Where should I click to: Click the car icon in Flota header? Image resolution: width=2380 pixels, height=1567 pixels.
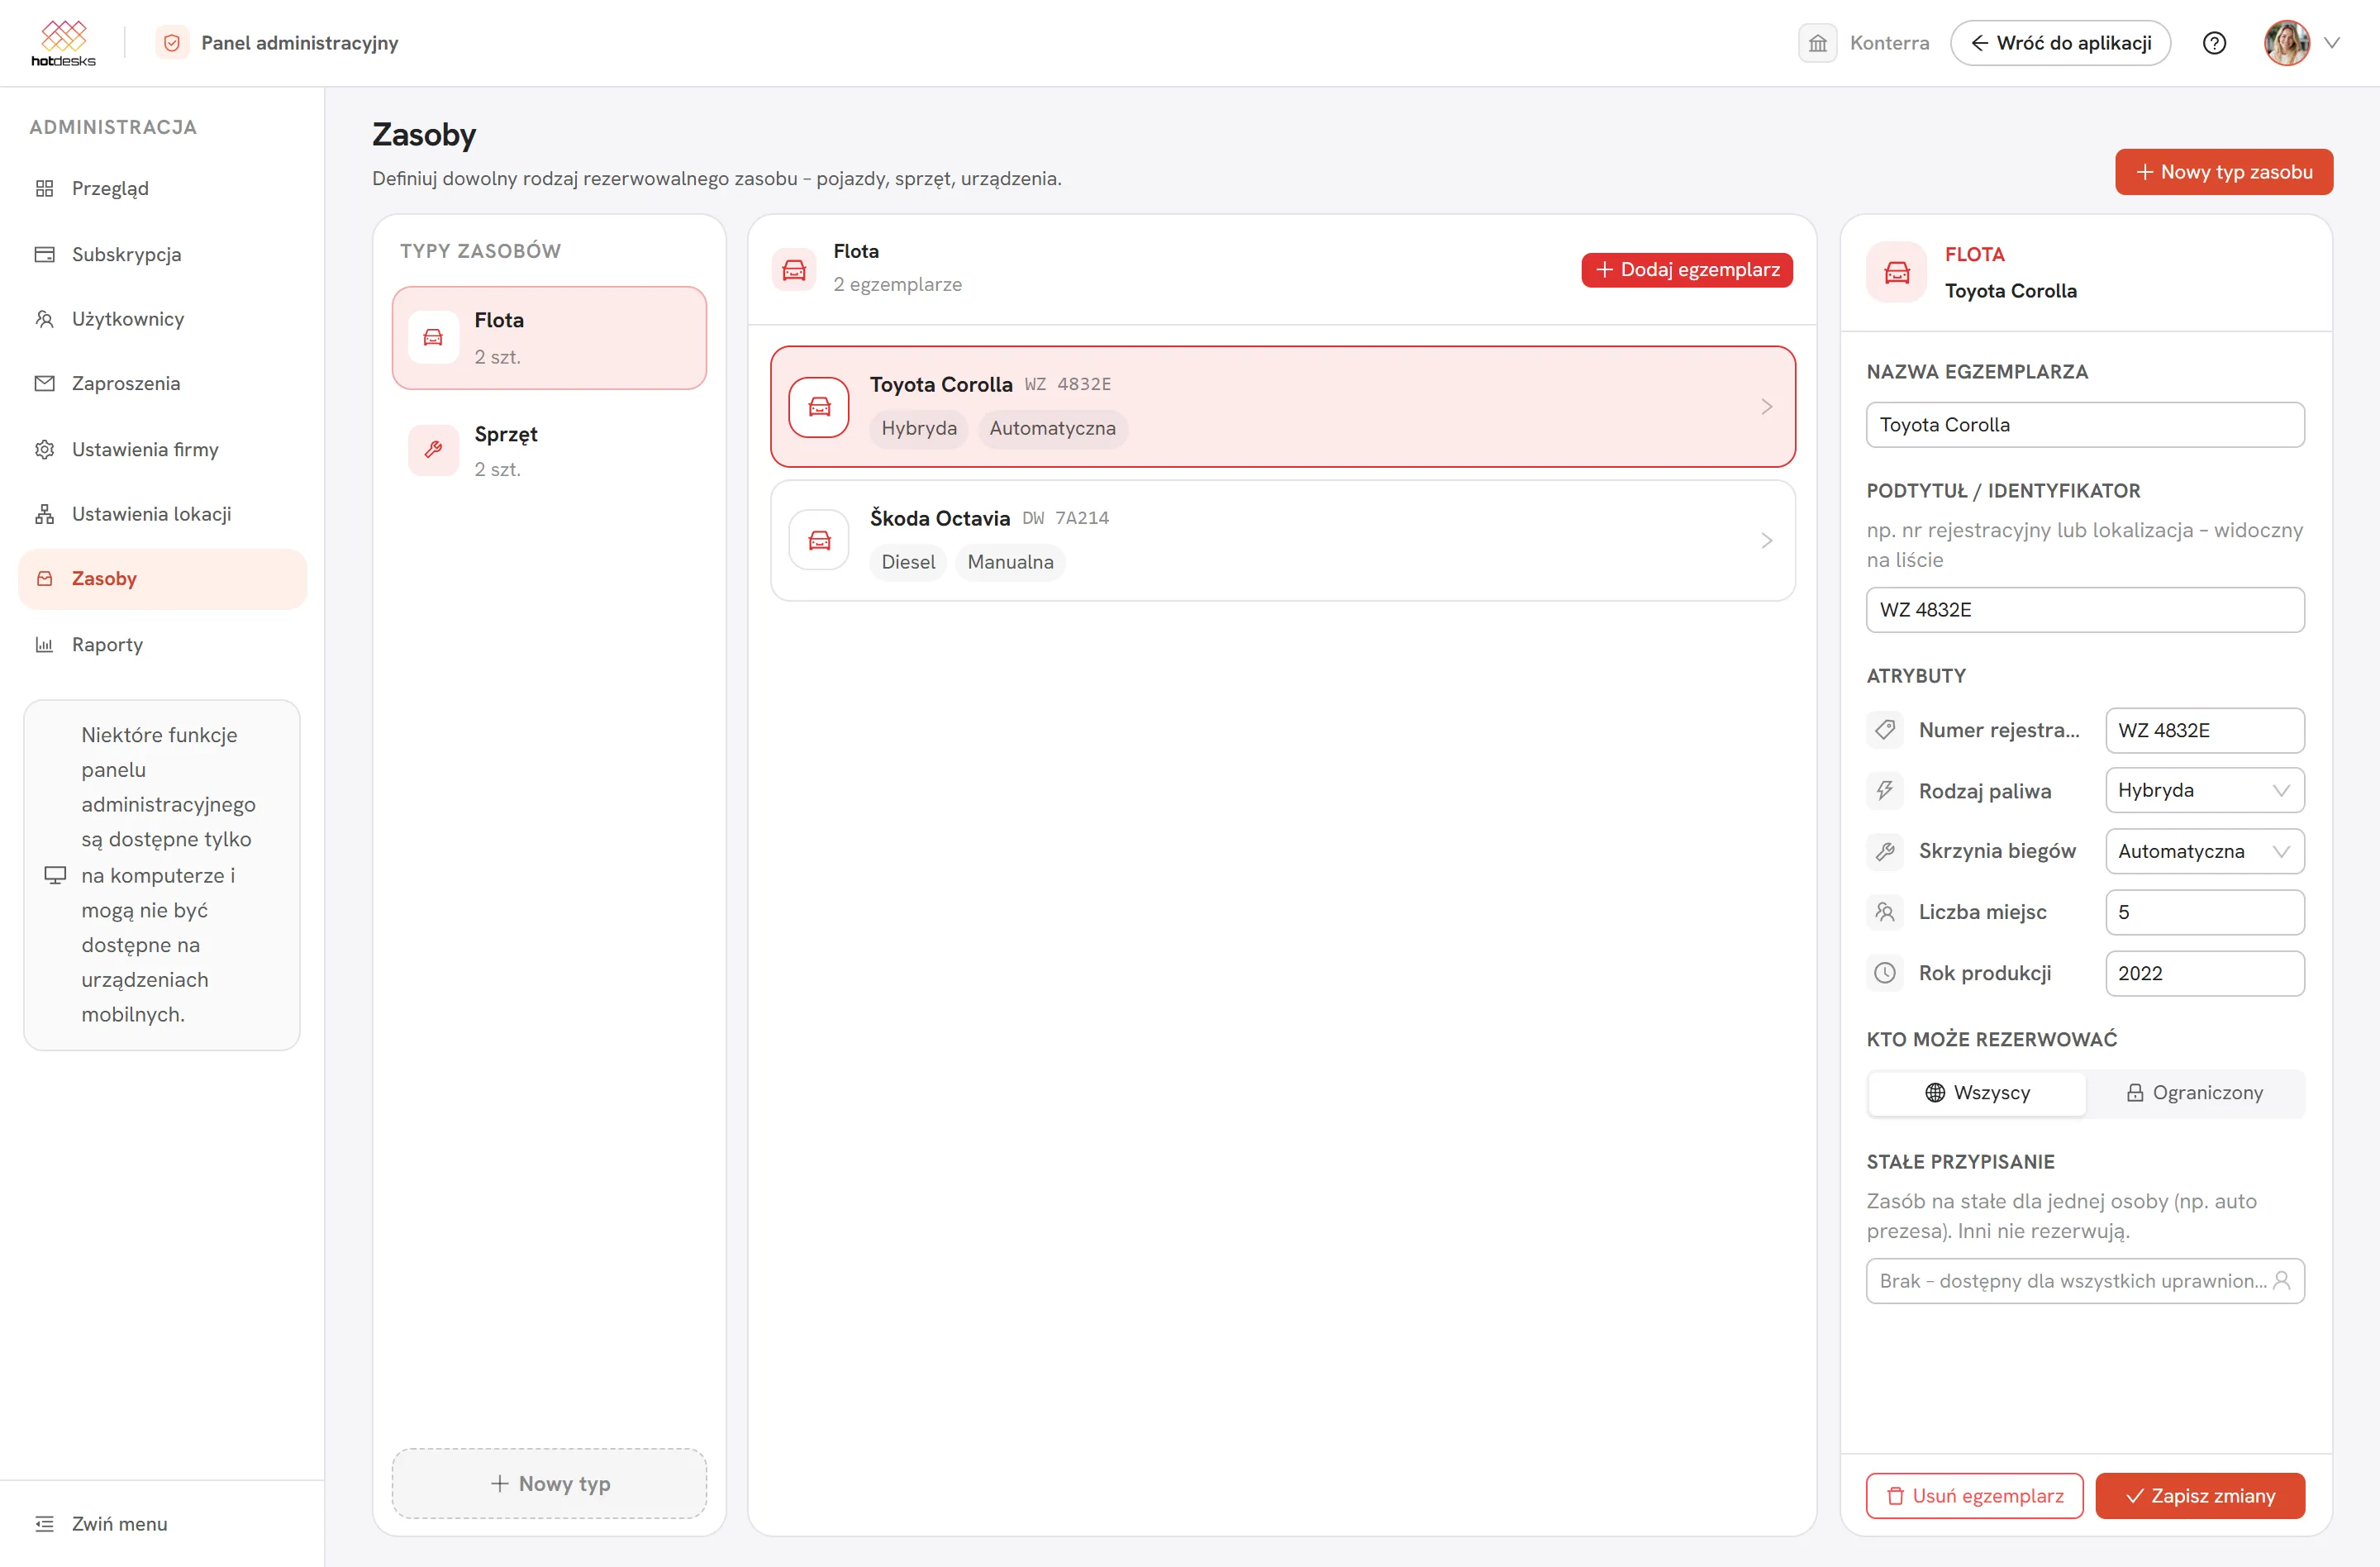794,270
